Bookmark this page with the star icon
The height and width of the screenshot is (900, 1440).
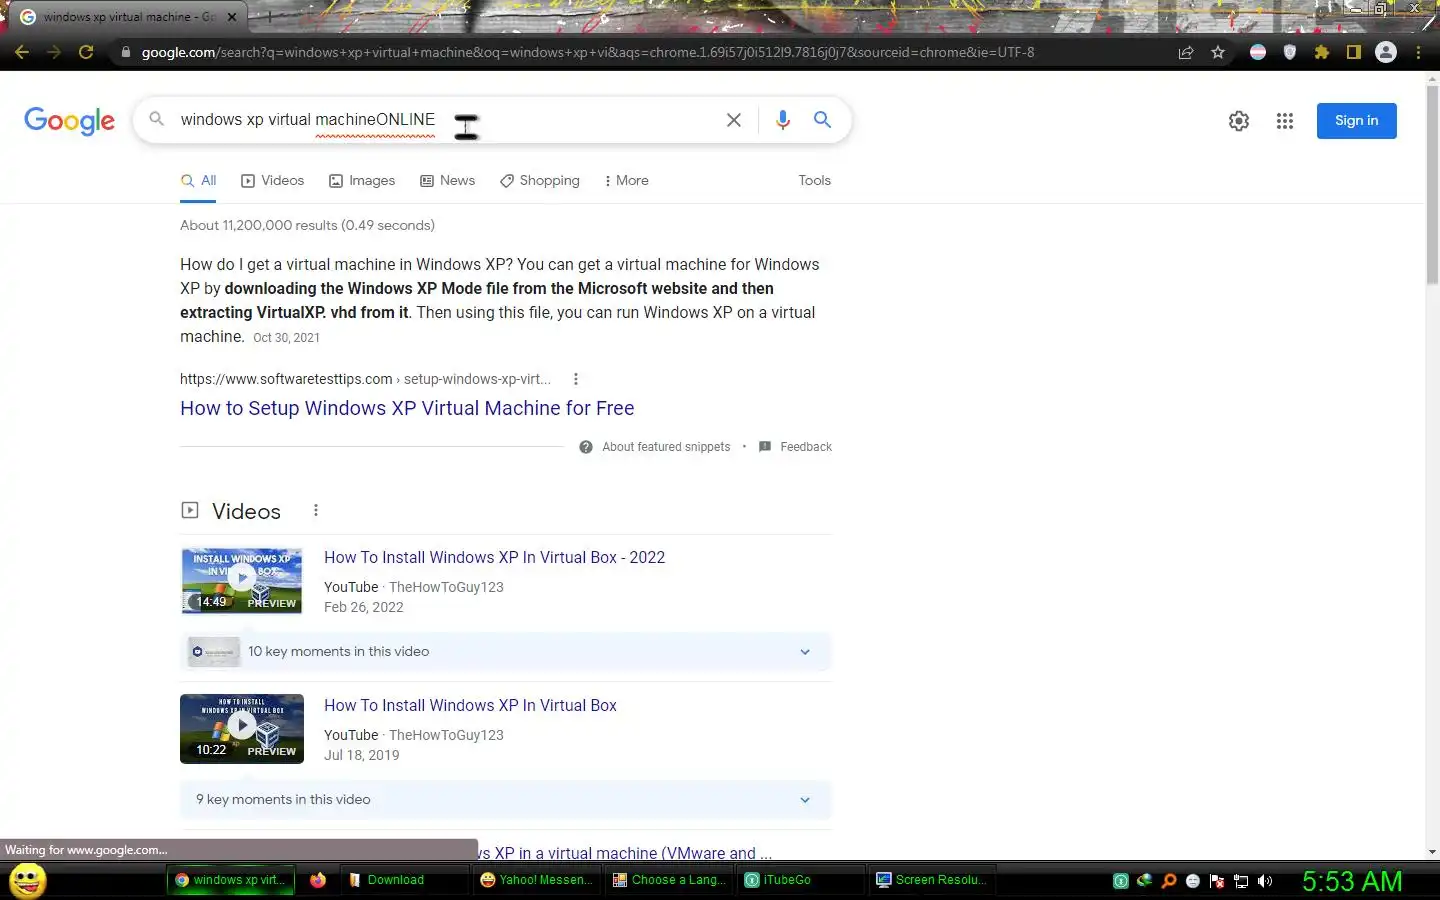tap(1218, 52)
